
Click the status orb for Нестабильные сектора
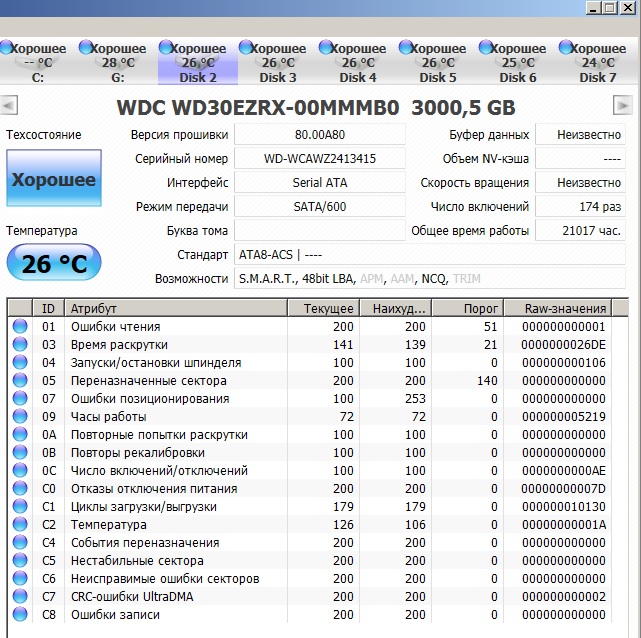tap(20, 561)
